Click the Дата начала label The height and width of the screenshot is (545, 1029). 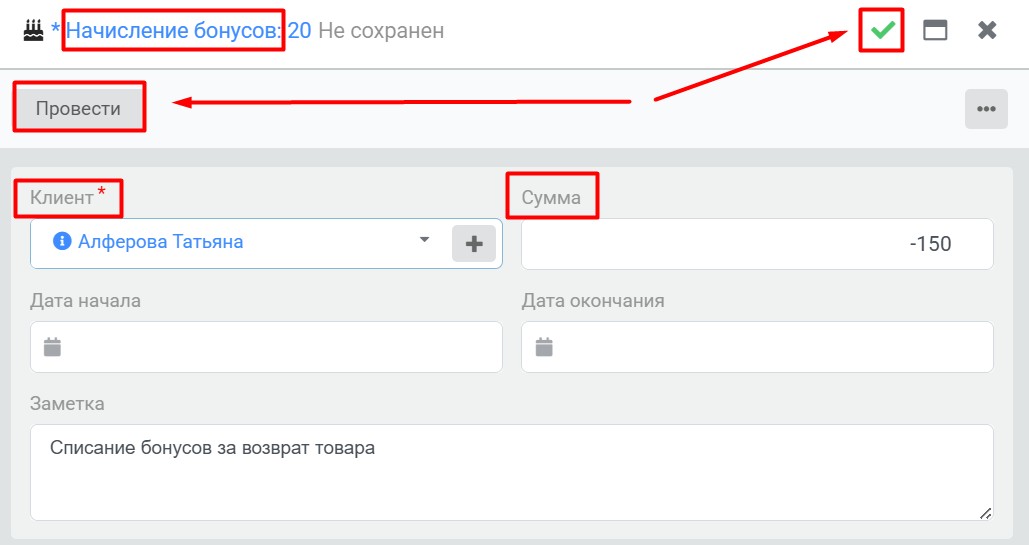click(x=85, y=301)
